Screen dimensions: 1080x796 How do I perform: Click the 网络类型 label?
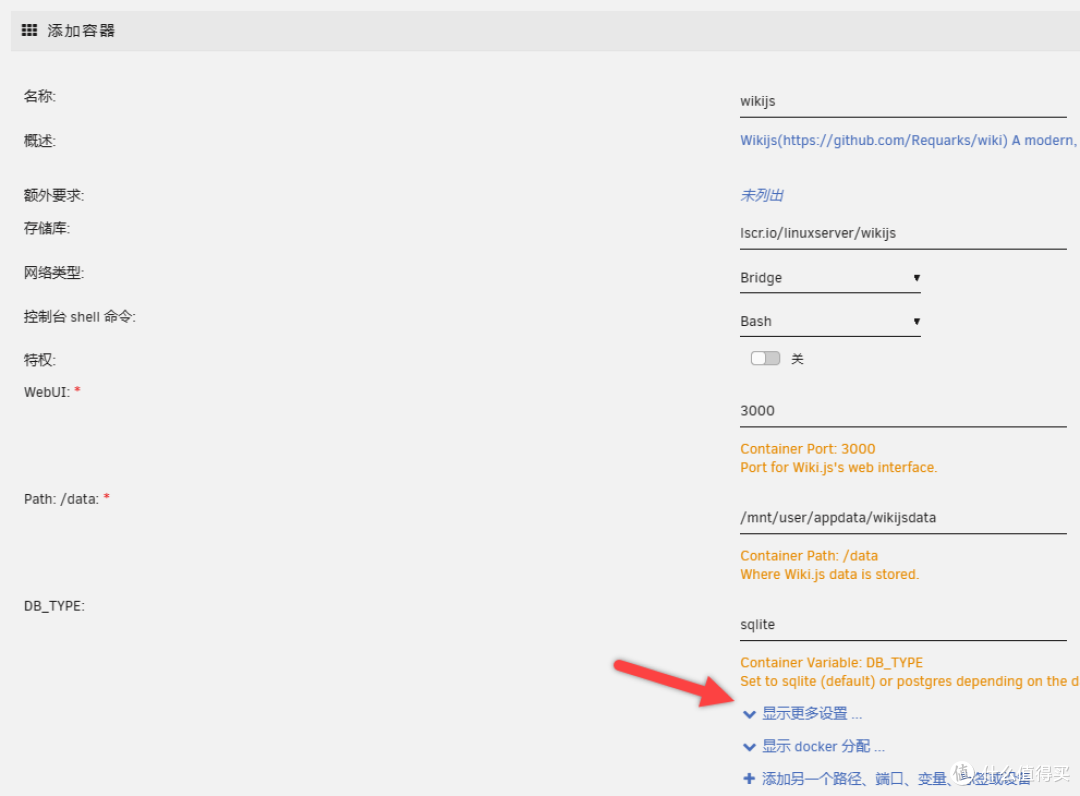pyautogui.click(x=54, y=273)
